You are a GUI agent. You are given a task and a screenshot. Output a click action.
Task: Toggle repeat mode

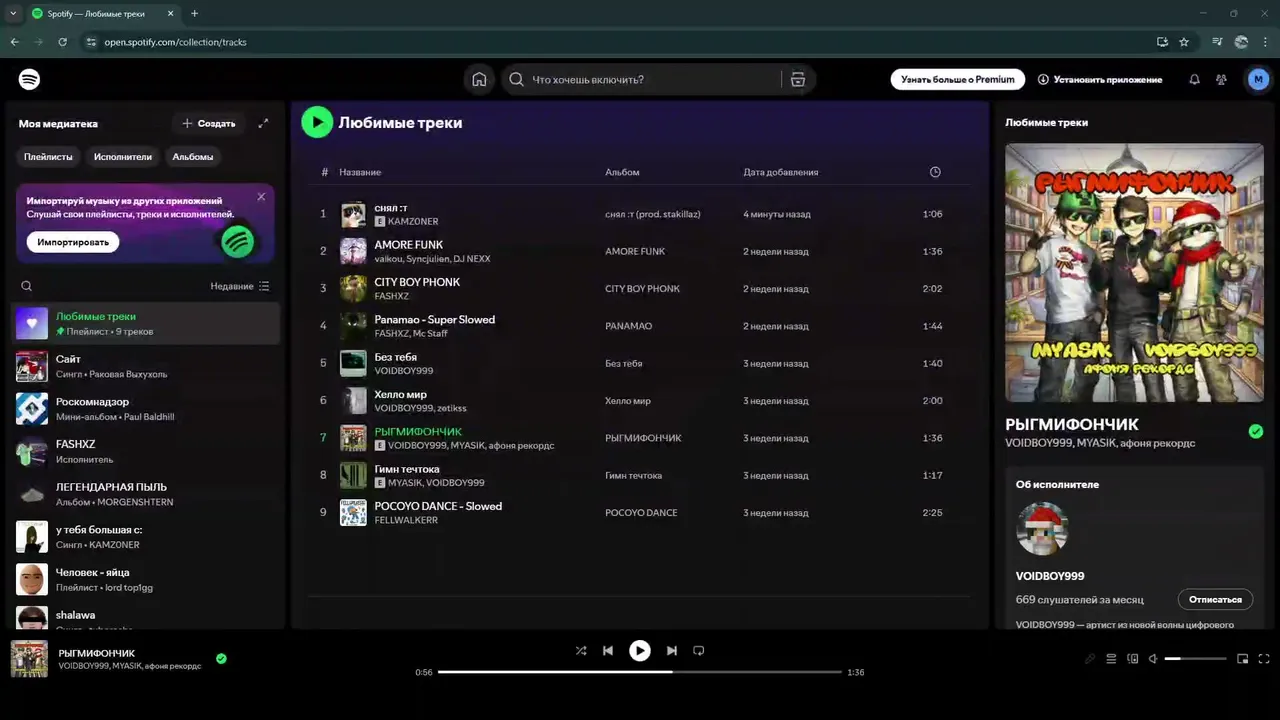pyautogui.click(x=699, y=650)
